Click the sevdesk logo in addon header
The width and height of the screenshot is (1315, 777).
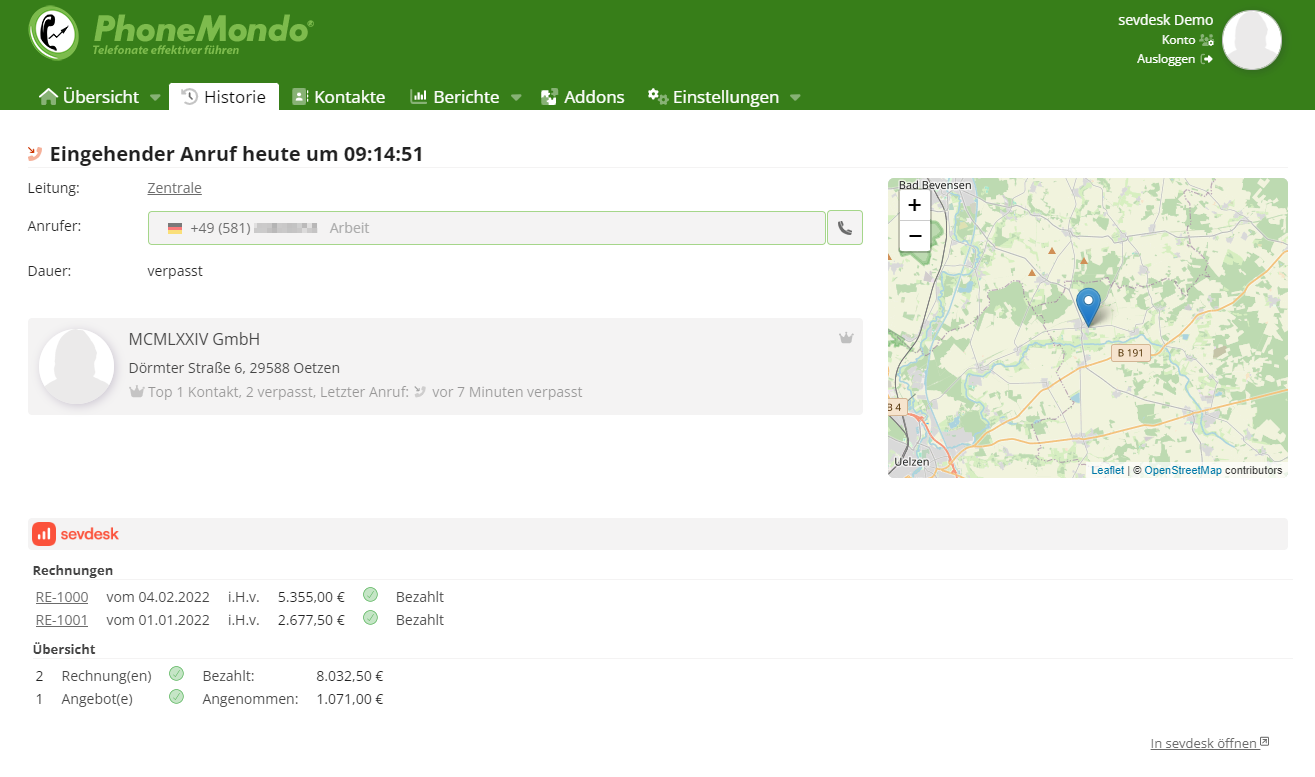pyautogui.click(x=76, y=534)
